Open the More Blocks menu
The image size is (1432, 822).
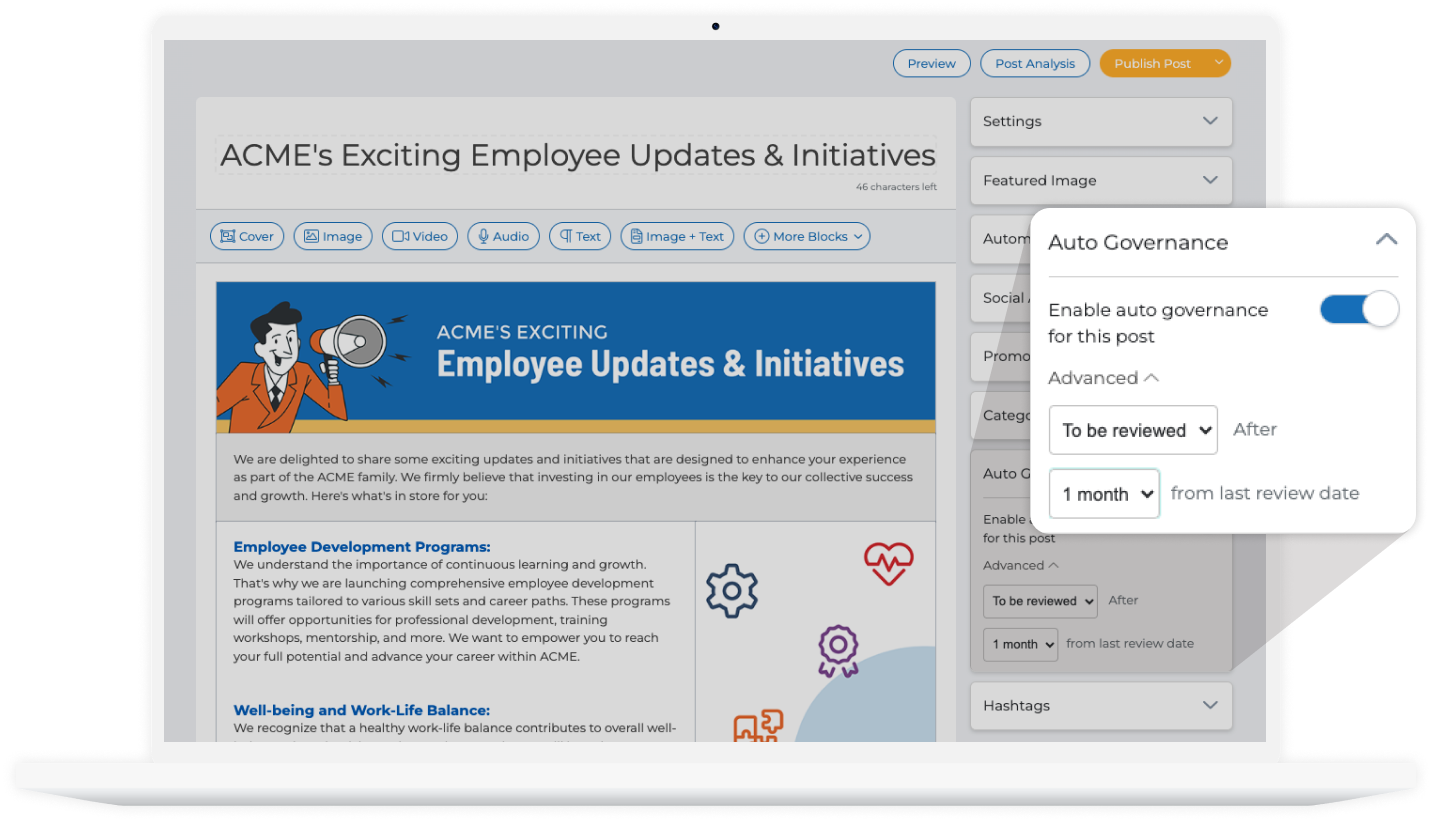[x=806, y=236]
